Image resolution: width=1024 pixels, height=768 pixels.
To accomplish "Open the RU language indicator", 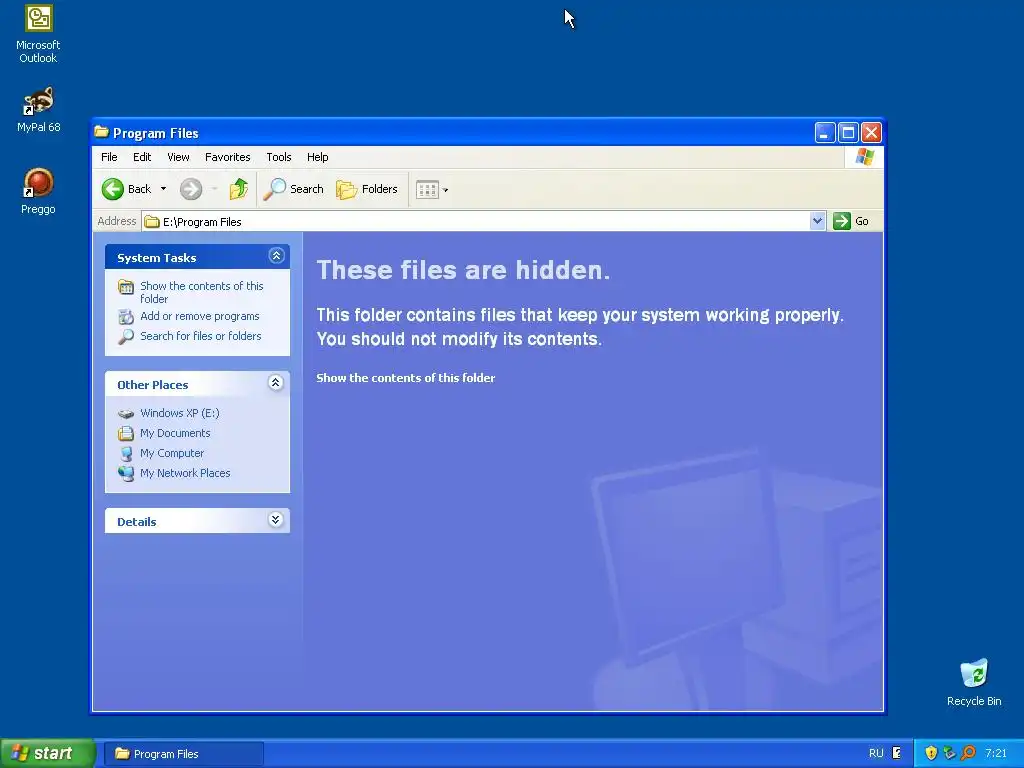I will point(876,753).
